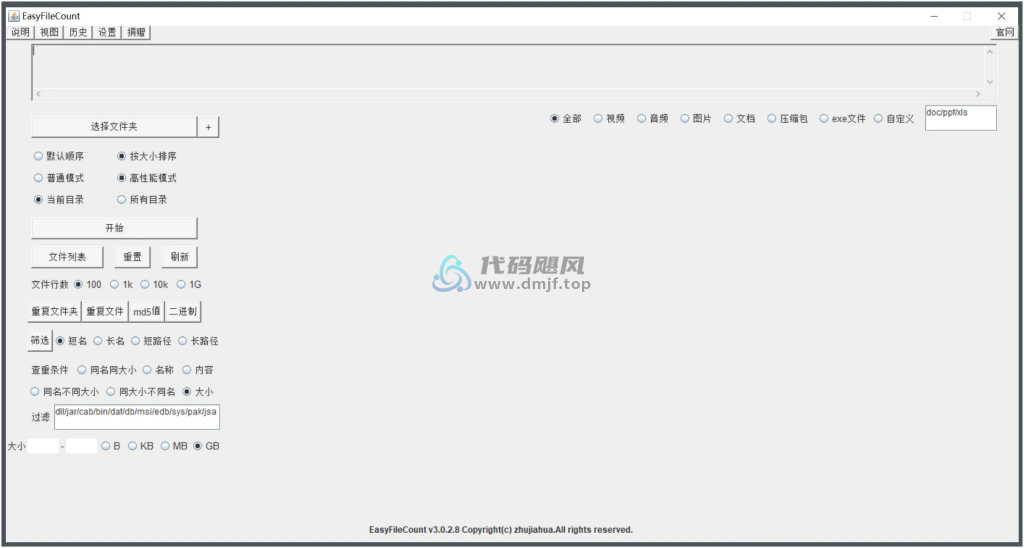The height and width of the screenshot is (548, 1024).
Task: Select 自定义 file type filter
Action: pyautogui.click(x=894, y=119)
